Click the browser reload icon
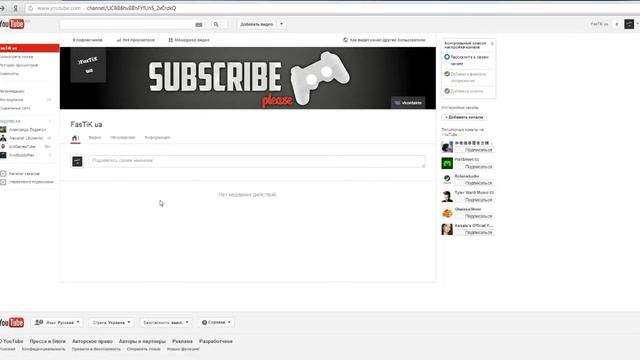 [x=30, y=8]
